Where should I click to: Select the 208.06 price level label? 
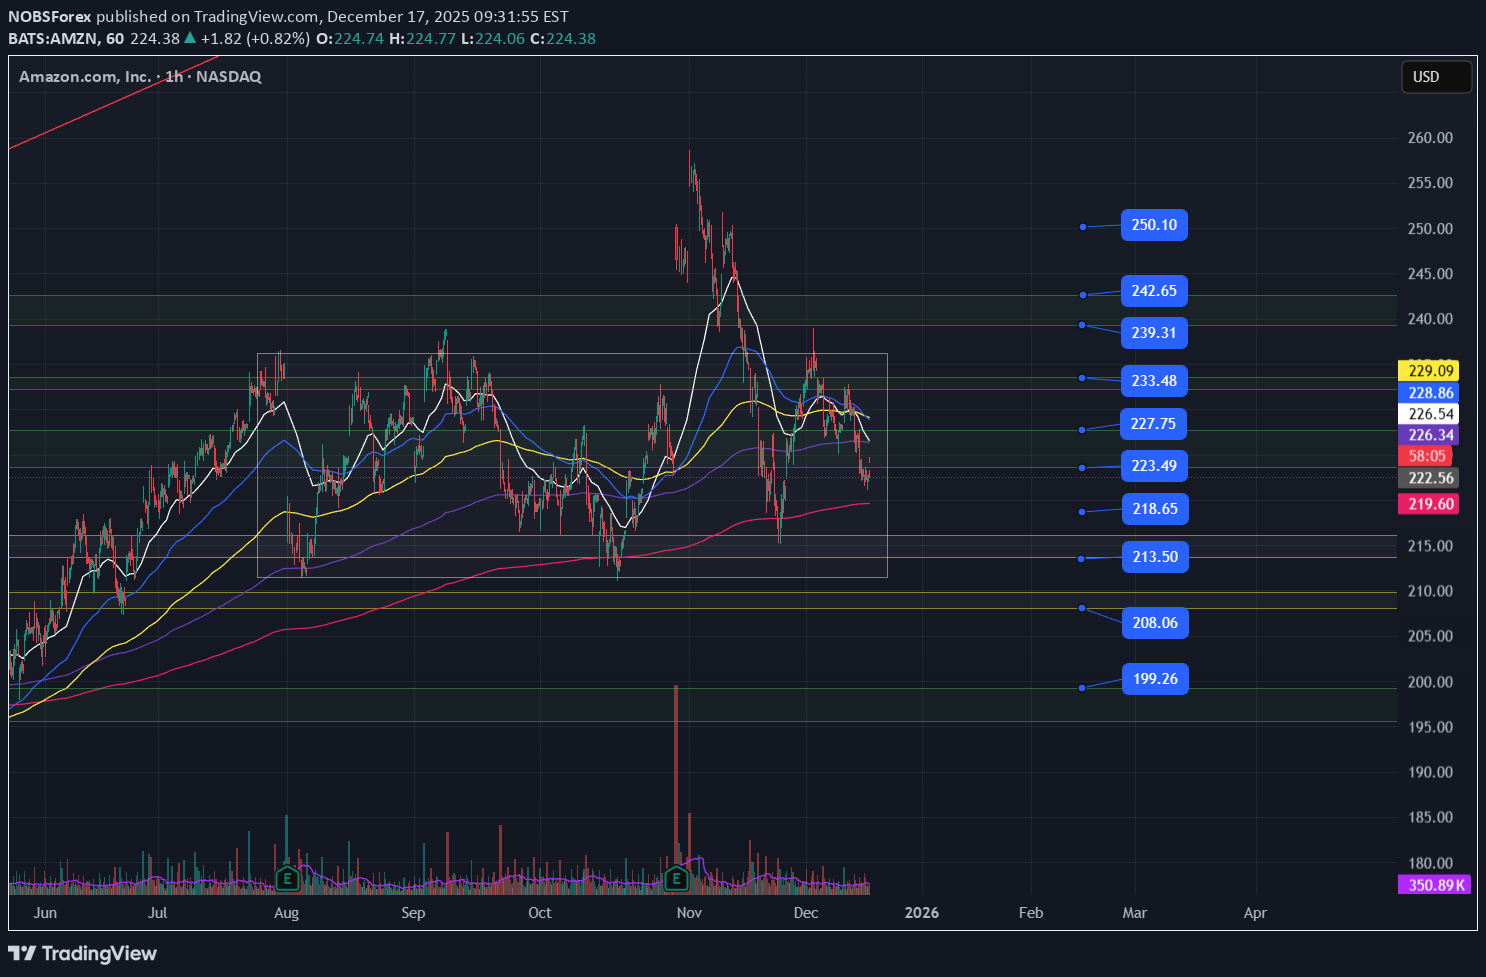(x=1155, y=623)
